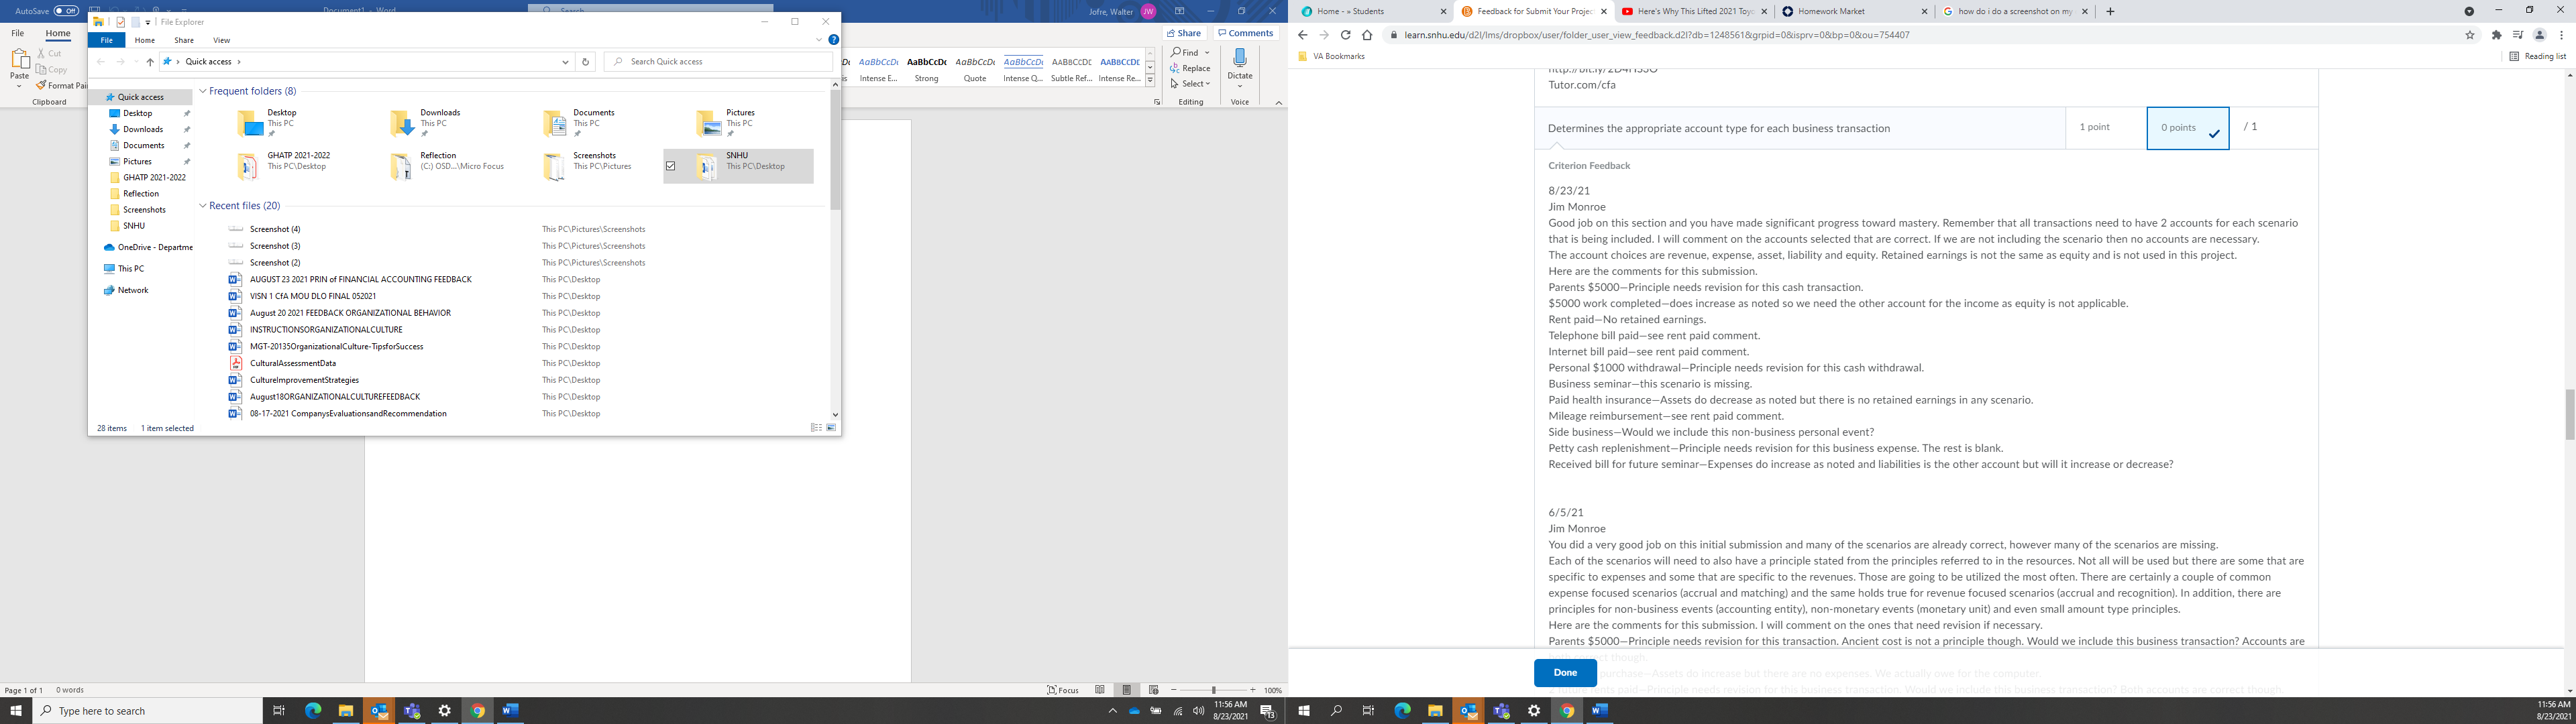This screenshot has height=724, width=2576.
Task: Click the Chrome address bar URL
Action: pyautogui.click(x=1656, y=35)
